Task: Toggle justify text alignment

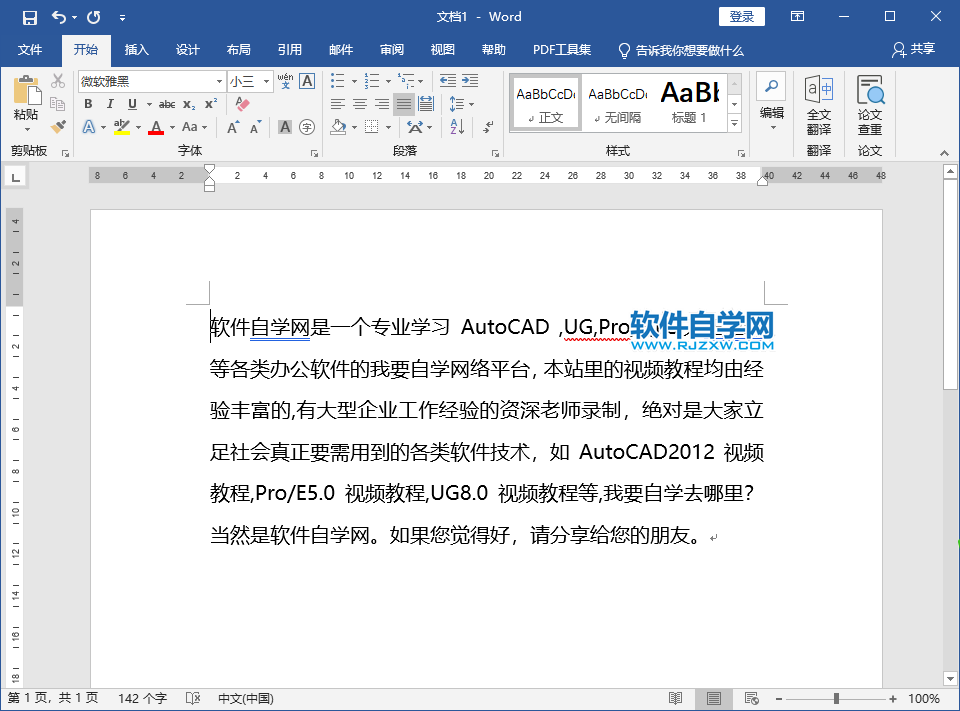Action: (403, 104)
